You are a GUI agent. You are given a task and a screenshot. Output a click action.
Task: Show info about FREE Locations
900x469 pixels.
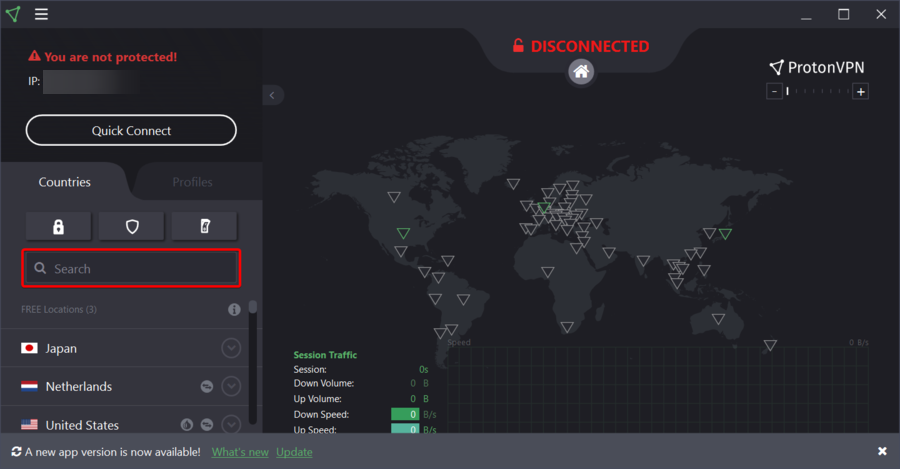pyautogui.click(x=234, y=309)
